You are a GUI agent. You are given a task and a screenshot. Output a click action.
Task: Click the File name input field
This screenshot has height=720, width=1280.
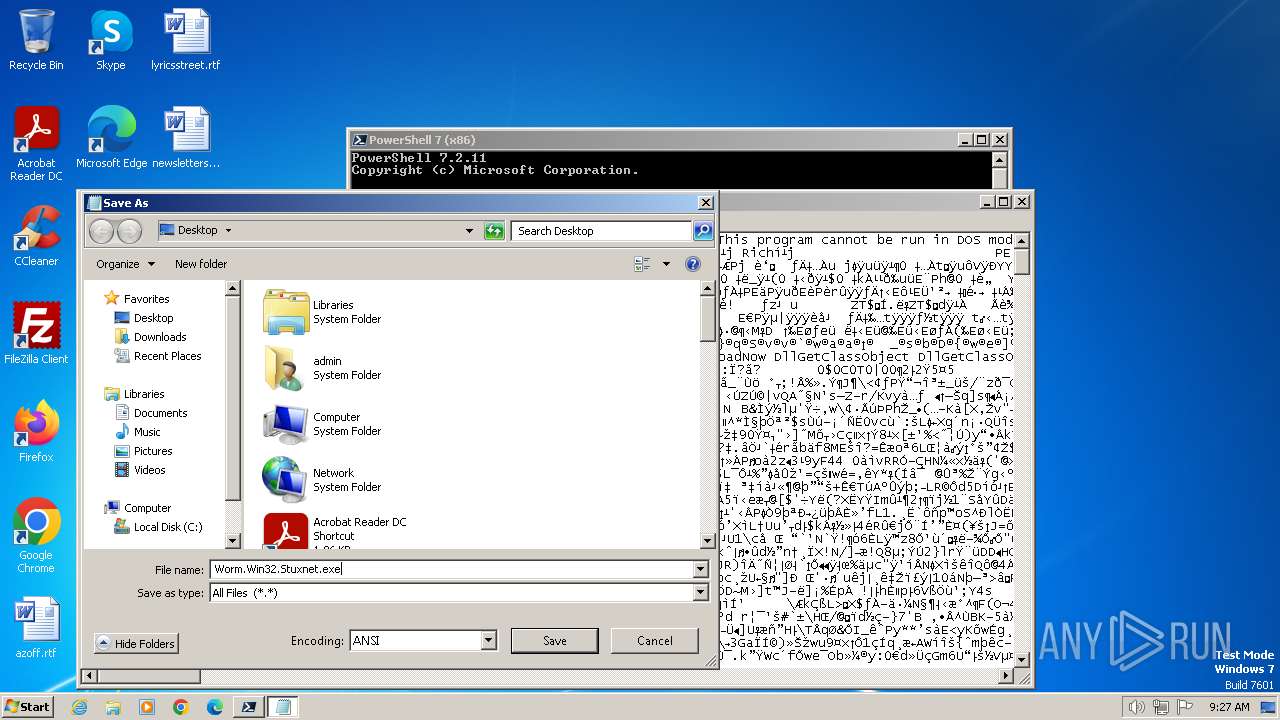coord(451,569)
